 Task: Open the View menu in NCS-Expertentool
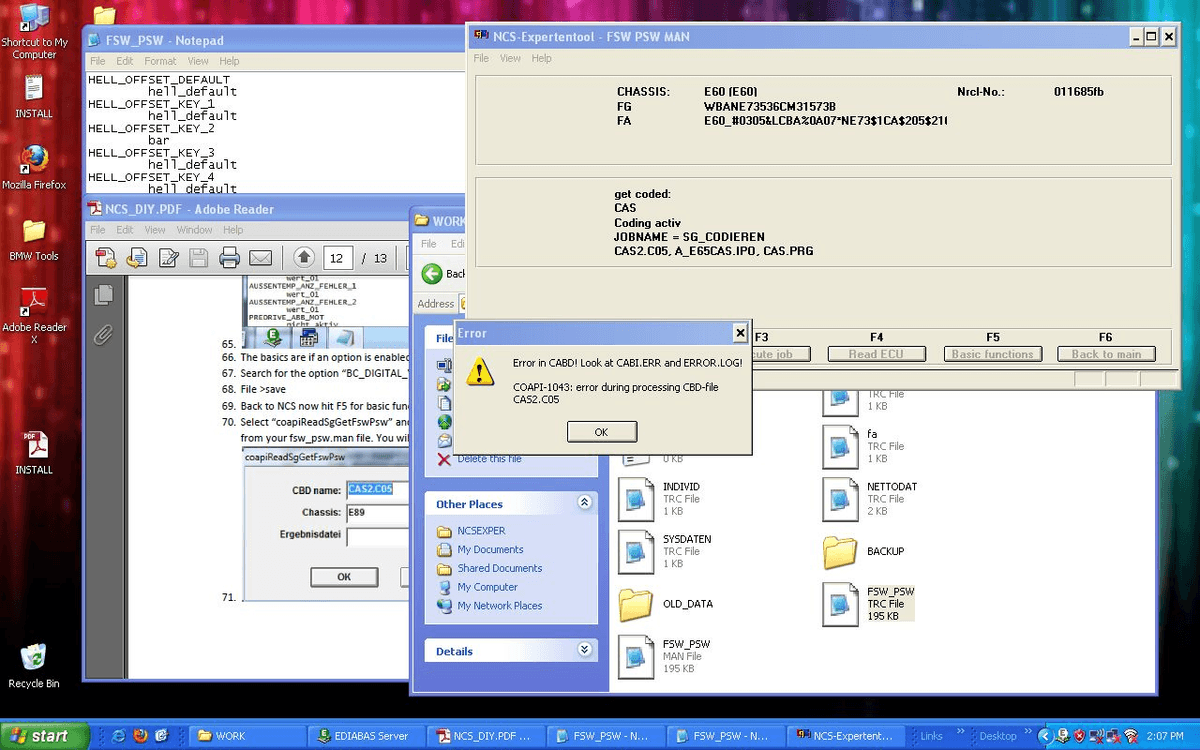click(510, 58)
